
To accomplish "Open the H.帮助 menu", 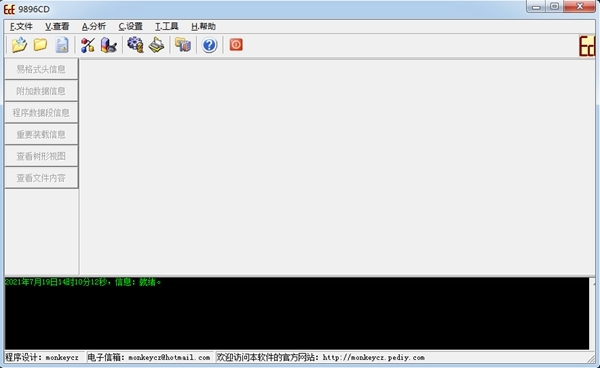I will [203, 26].
